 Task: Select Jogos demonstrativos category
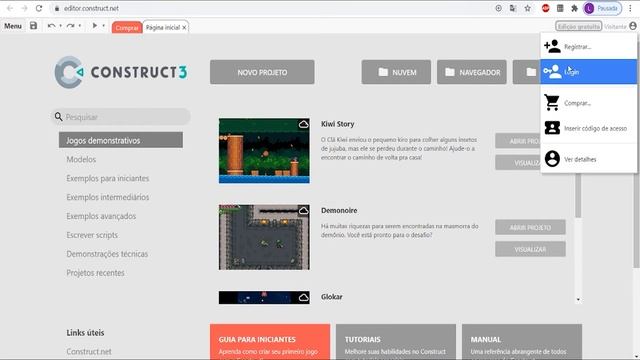point(121,140)
